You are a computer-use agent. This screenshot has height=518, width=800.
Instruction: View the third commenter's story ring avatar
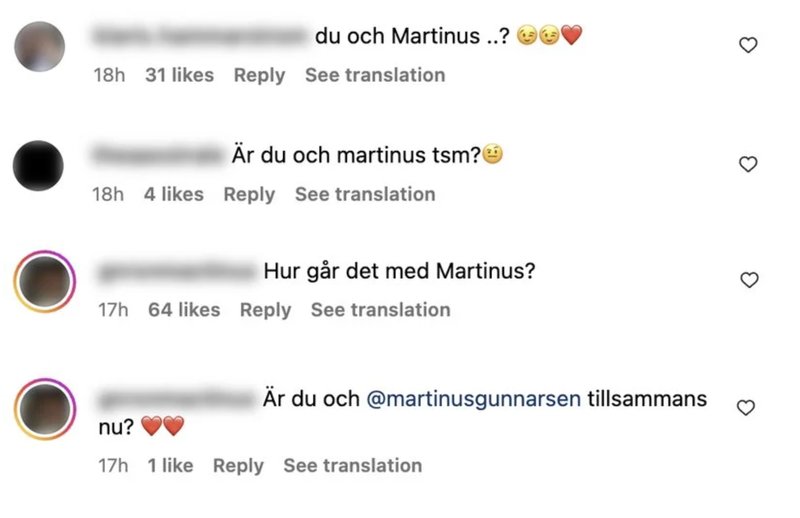[x=45, y=281]
